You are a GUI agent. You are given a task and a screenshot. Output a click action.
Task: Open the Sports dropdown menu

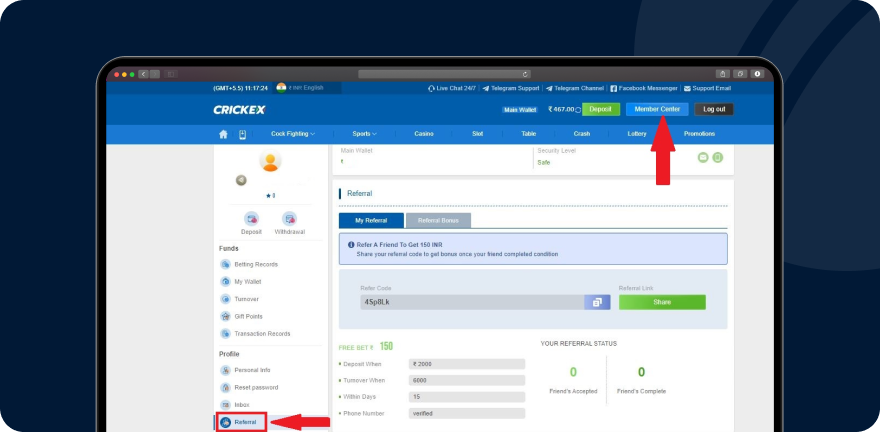point(364,134)
